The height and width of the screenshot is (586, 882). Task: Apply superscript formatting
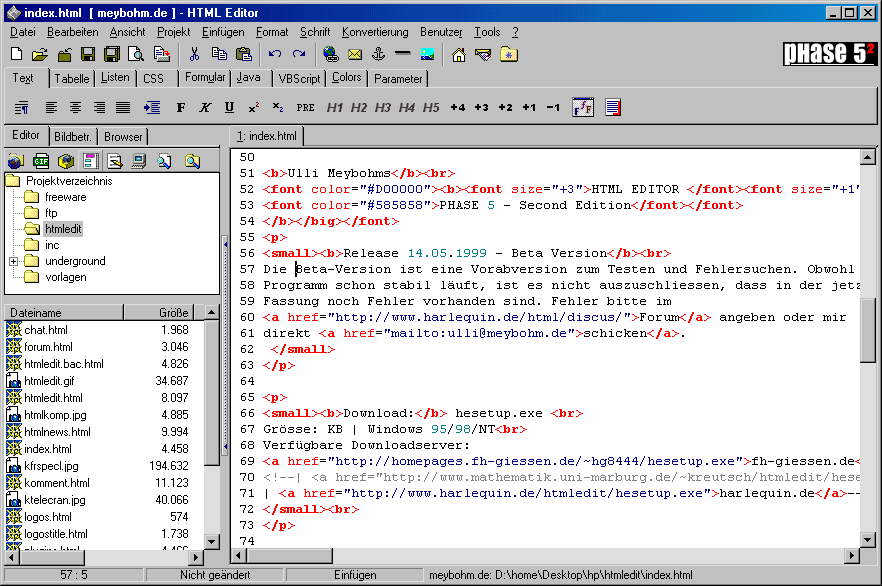[x=254, y=107]
